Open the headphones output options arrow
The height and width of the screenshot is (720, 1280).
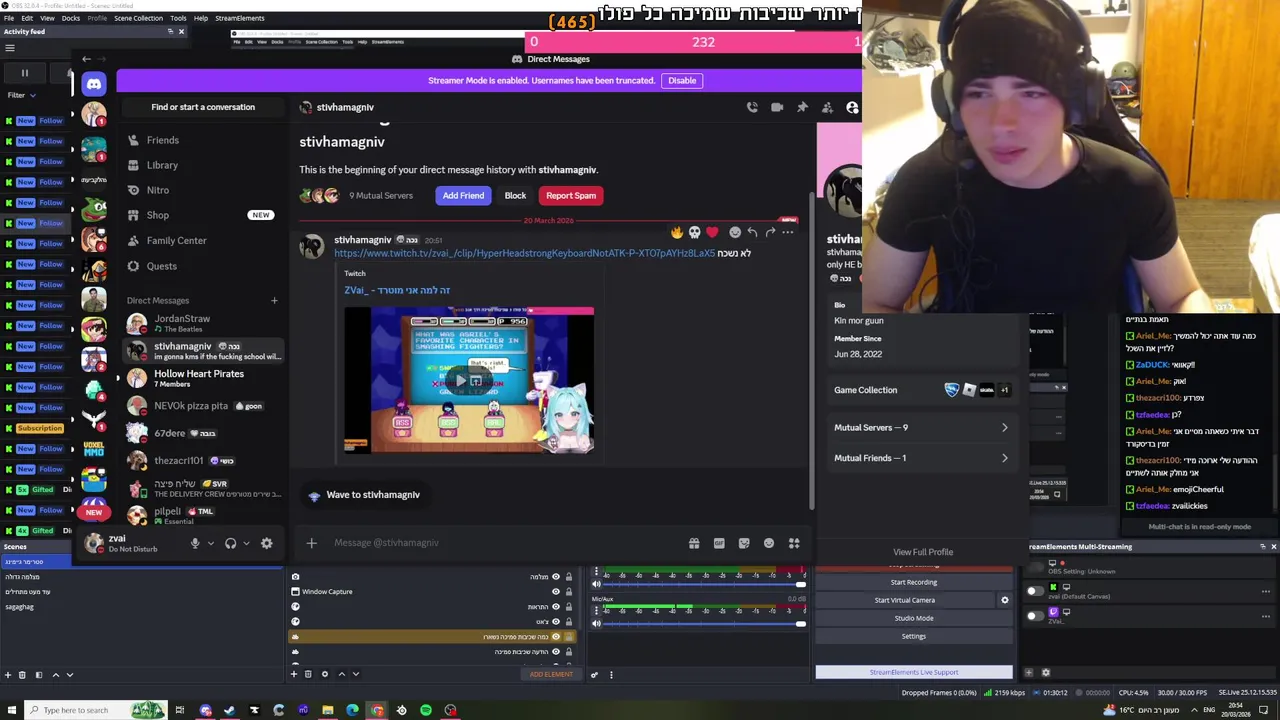click(246, 543)
